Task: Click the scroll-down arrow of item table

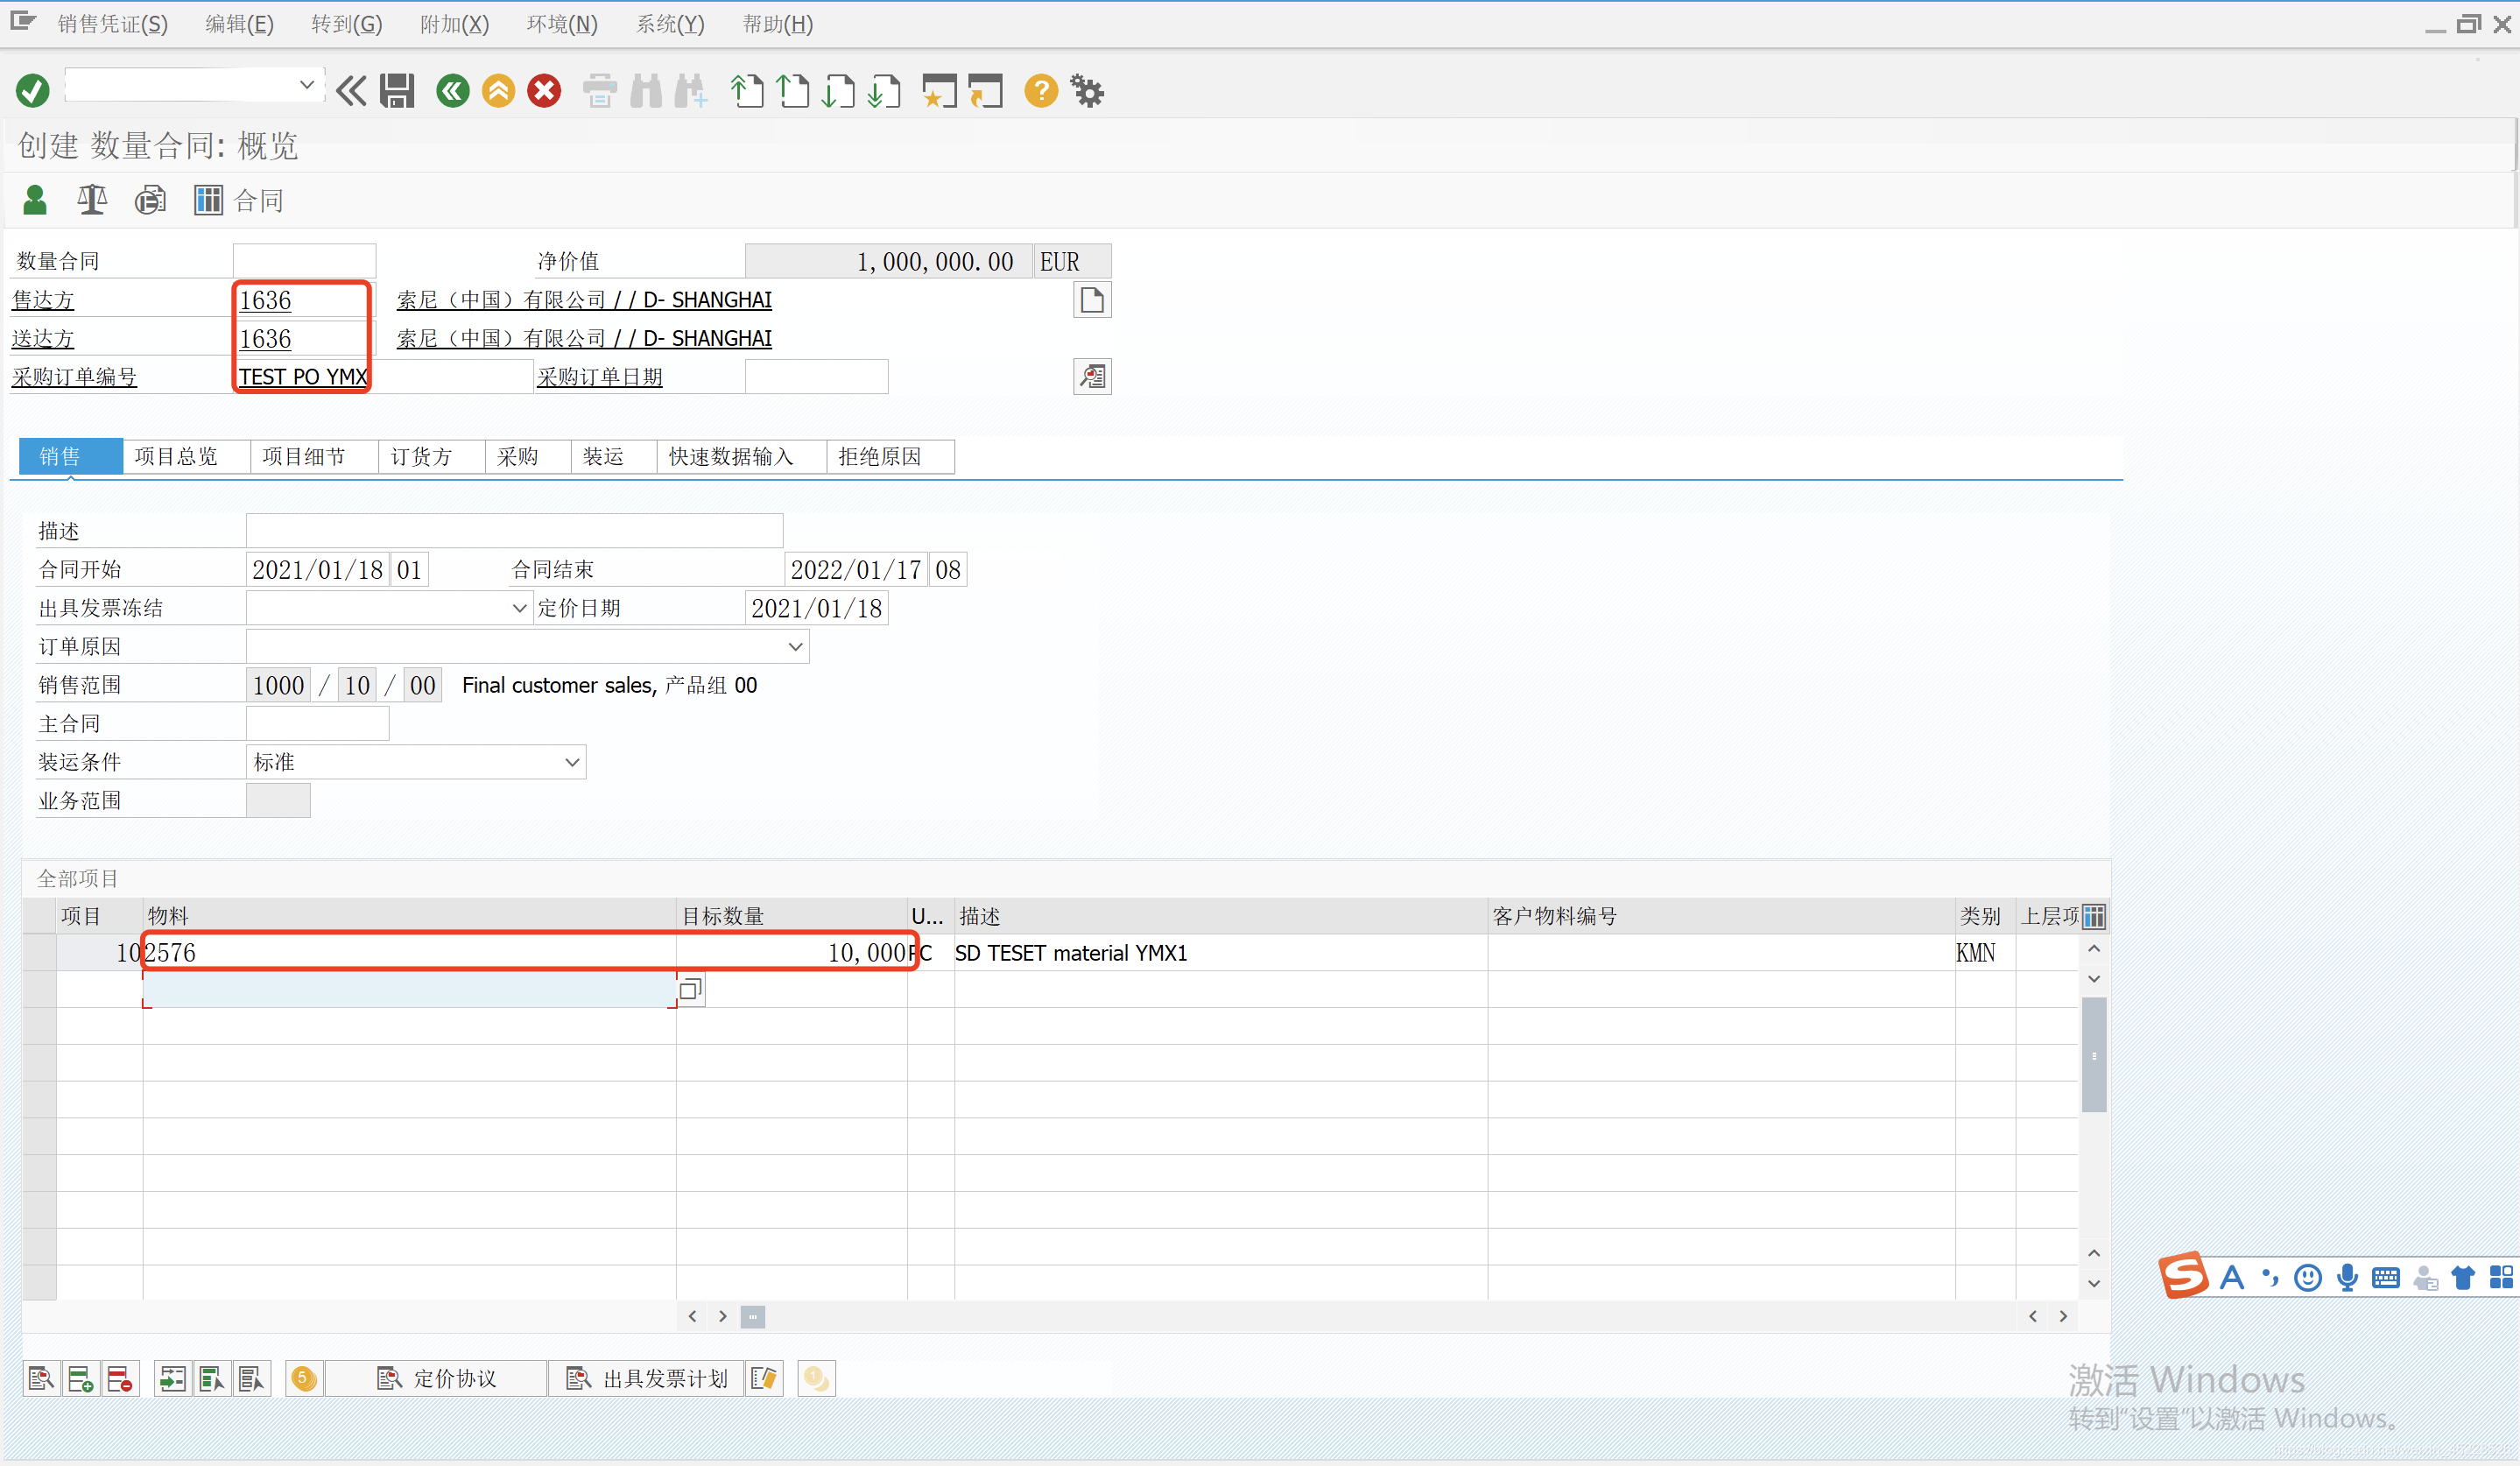Action: point(2094,1284)
